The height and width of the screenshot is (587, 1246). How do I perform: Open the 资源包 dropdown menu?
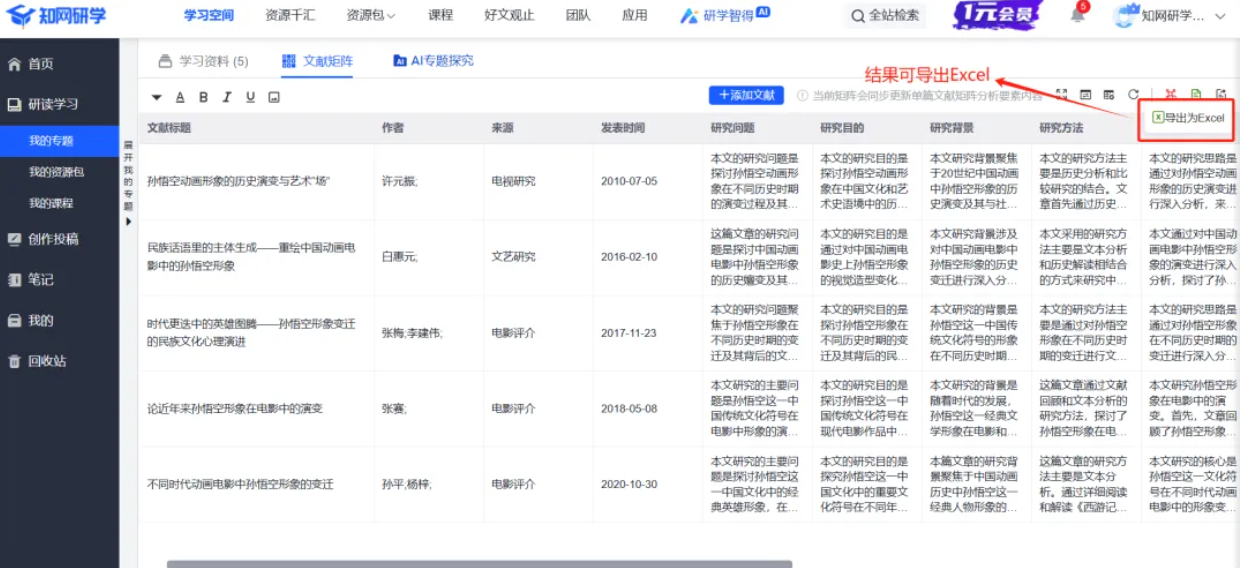(371, 15)
